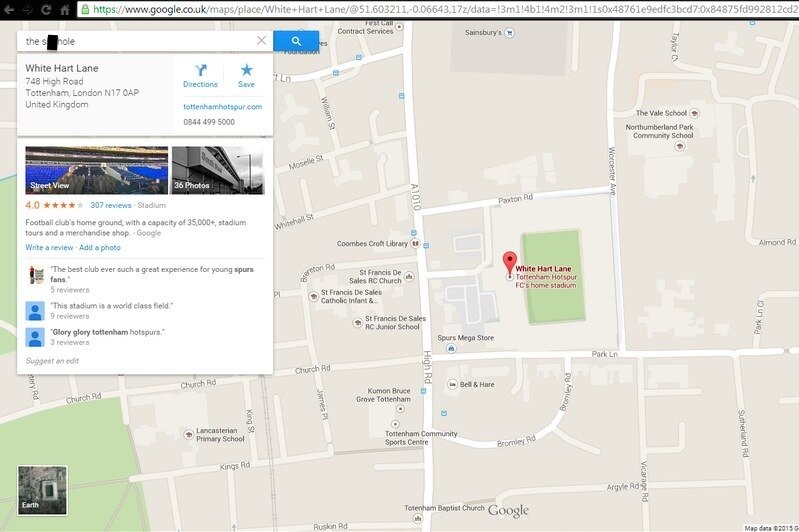Click the Kings Rd street label
The height and width of the screenshot is (532, 799).
(x=235, y=466)
